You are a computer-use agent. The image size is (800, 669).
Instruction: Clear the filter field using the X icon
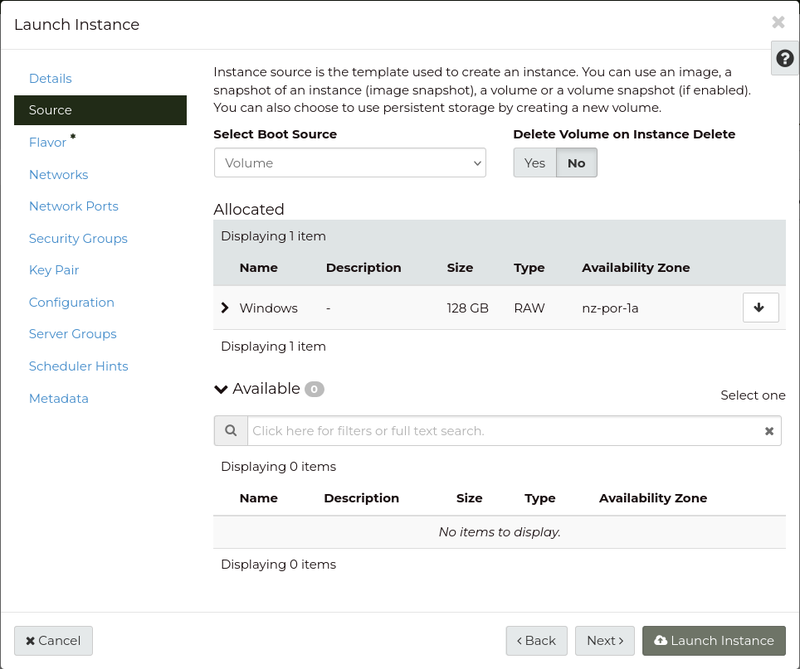(768, 430)
